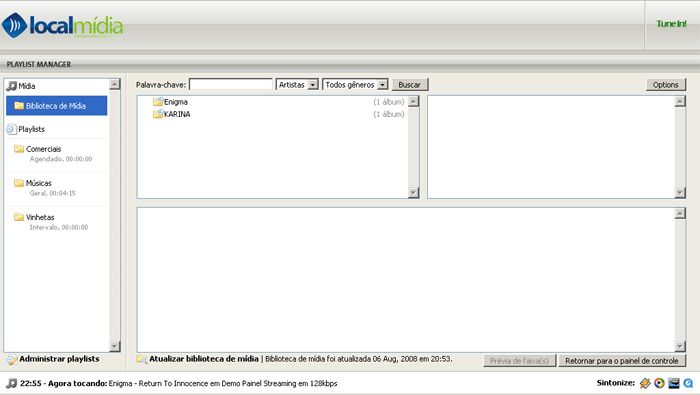
Task: Click the Músicas playlist folder icon
Action: click(x=19, y=183)
